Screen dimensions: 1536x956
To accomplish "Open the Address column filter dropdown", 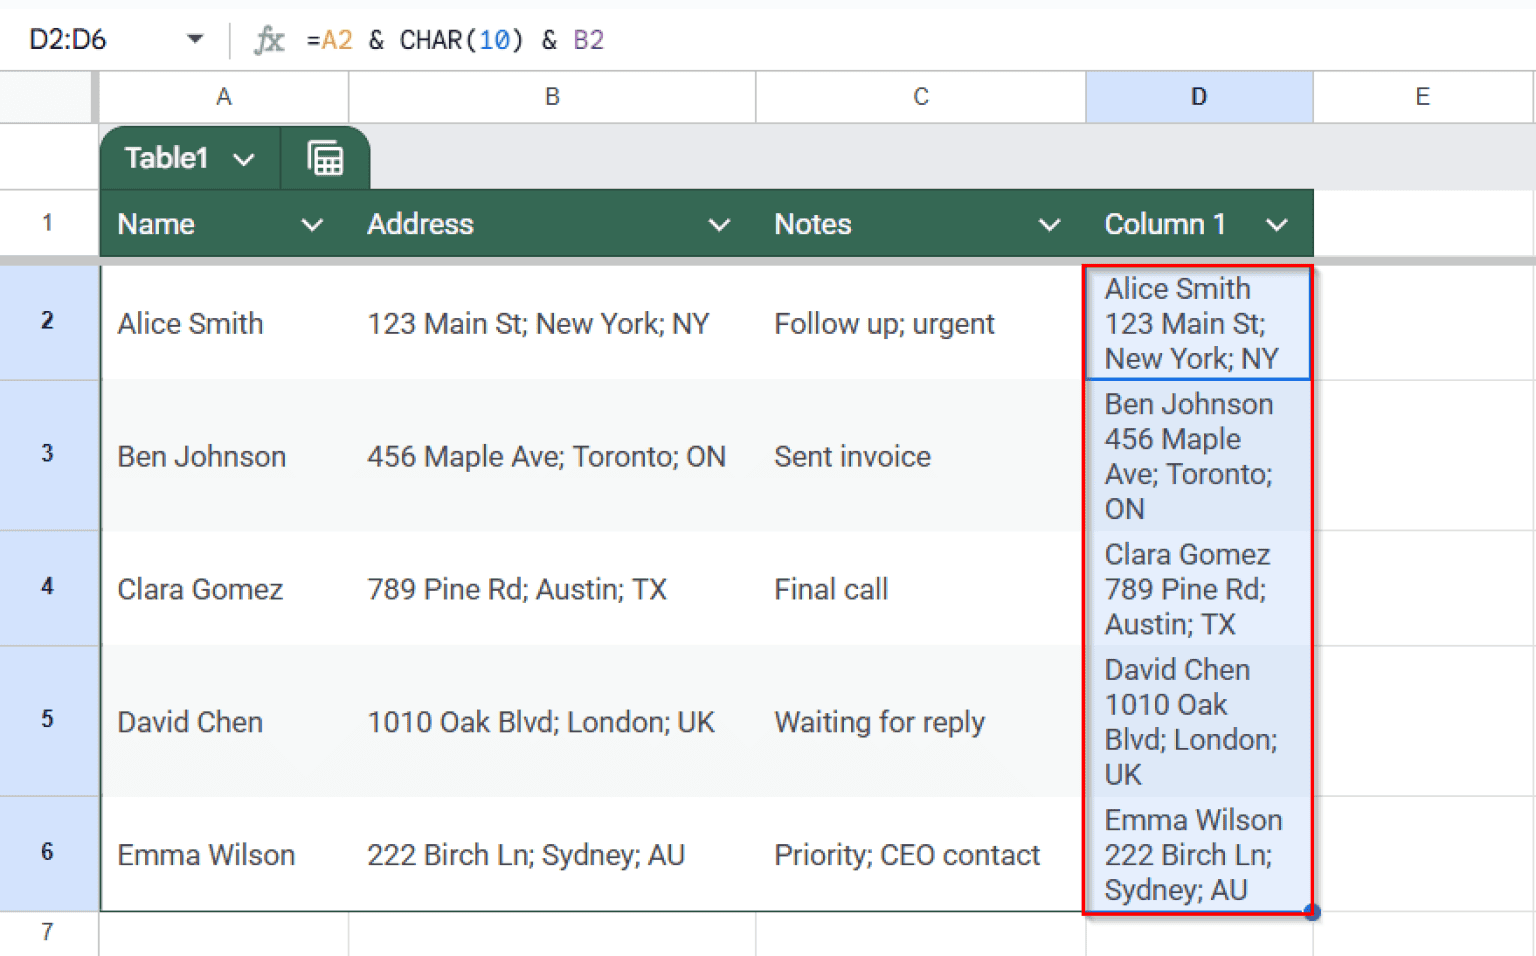I will (x=721, y=224).
